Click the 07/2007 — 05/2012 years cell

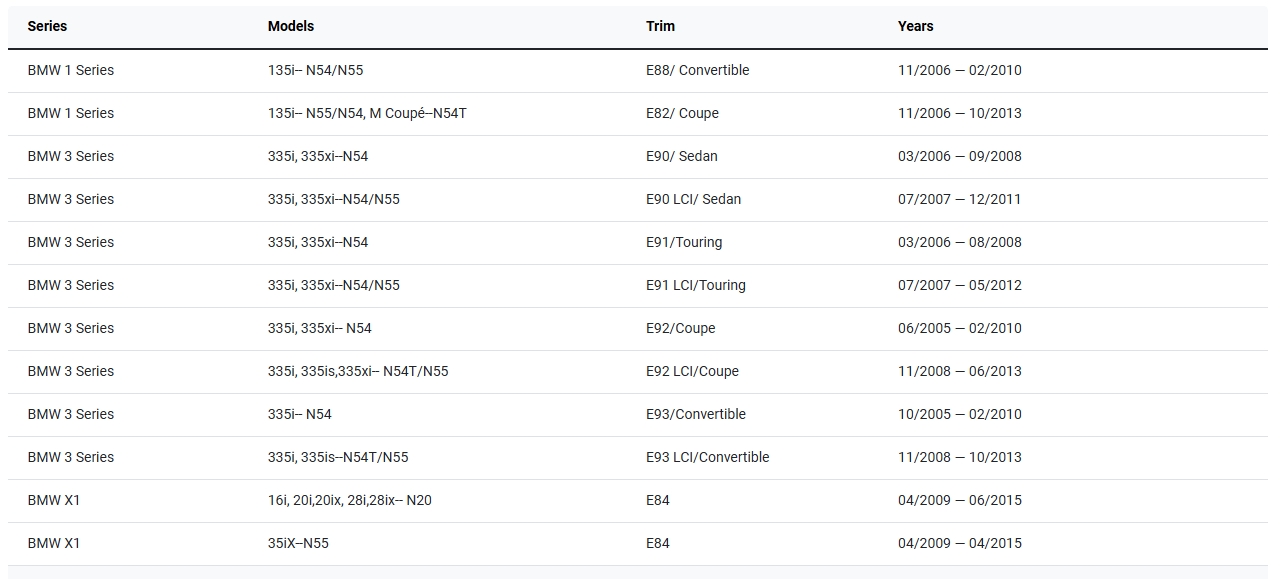959,285
